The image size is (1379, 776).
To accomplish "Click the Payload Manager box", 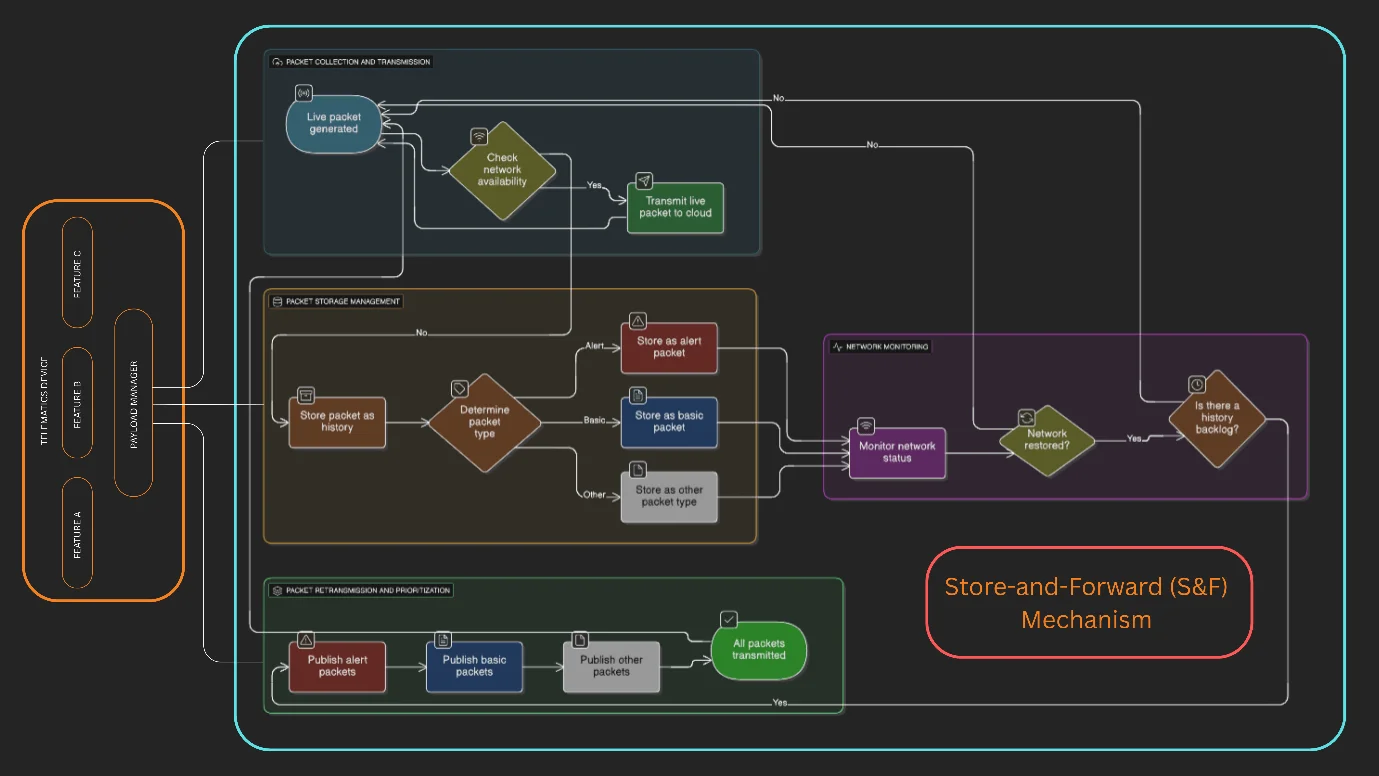I will point(134,403).
